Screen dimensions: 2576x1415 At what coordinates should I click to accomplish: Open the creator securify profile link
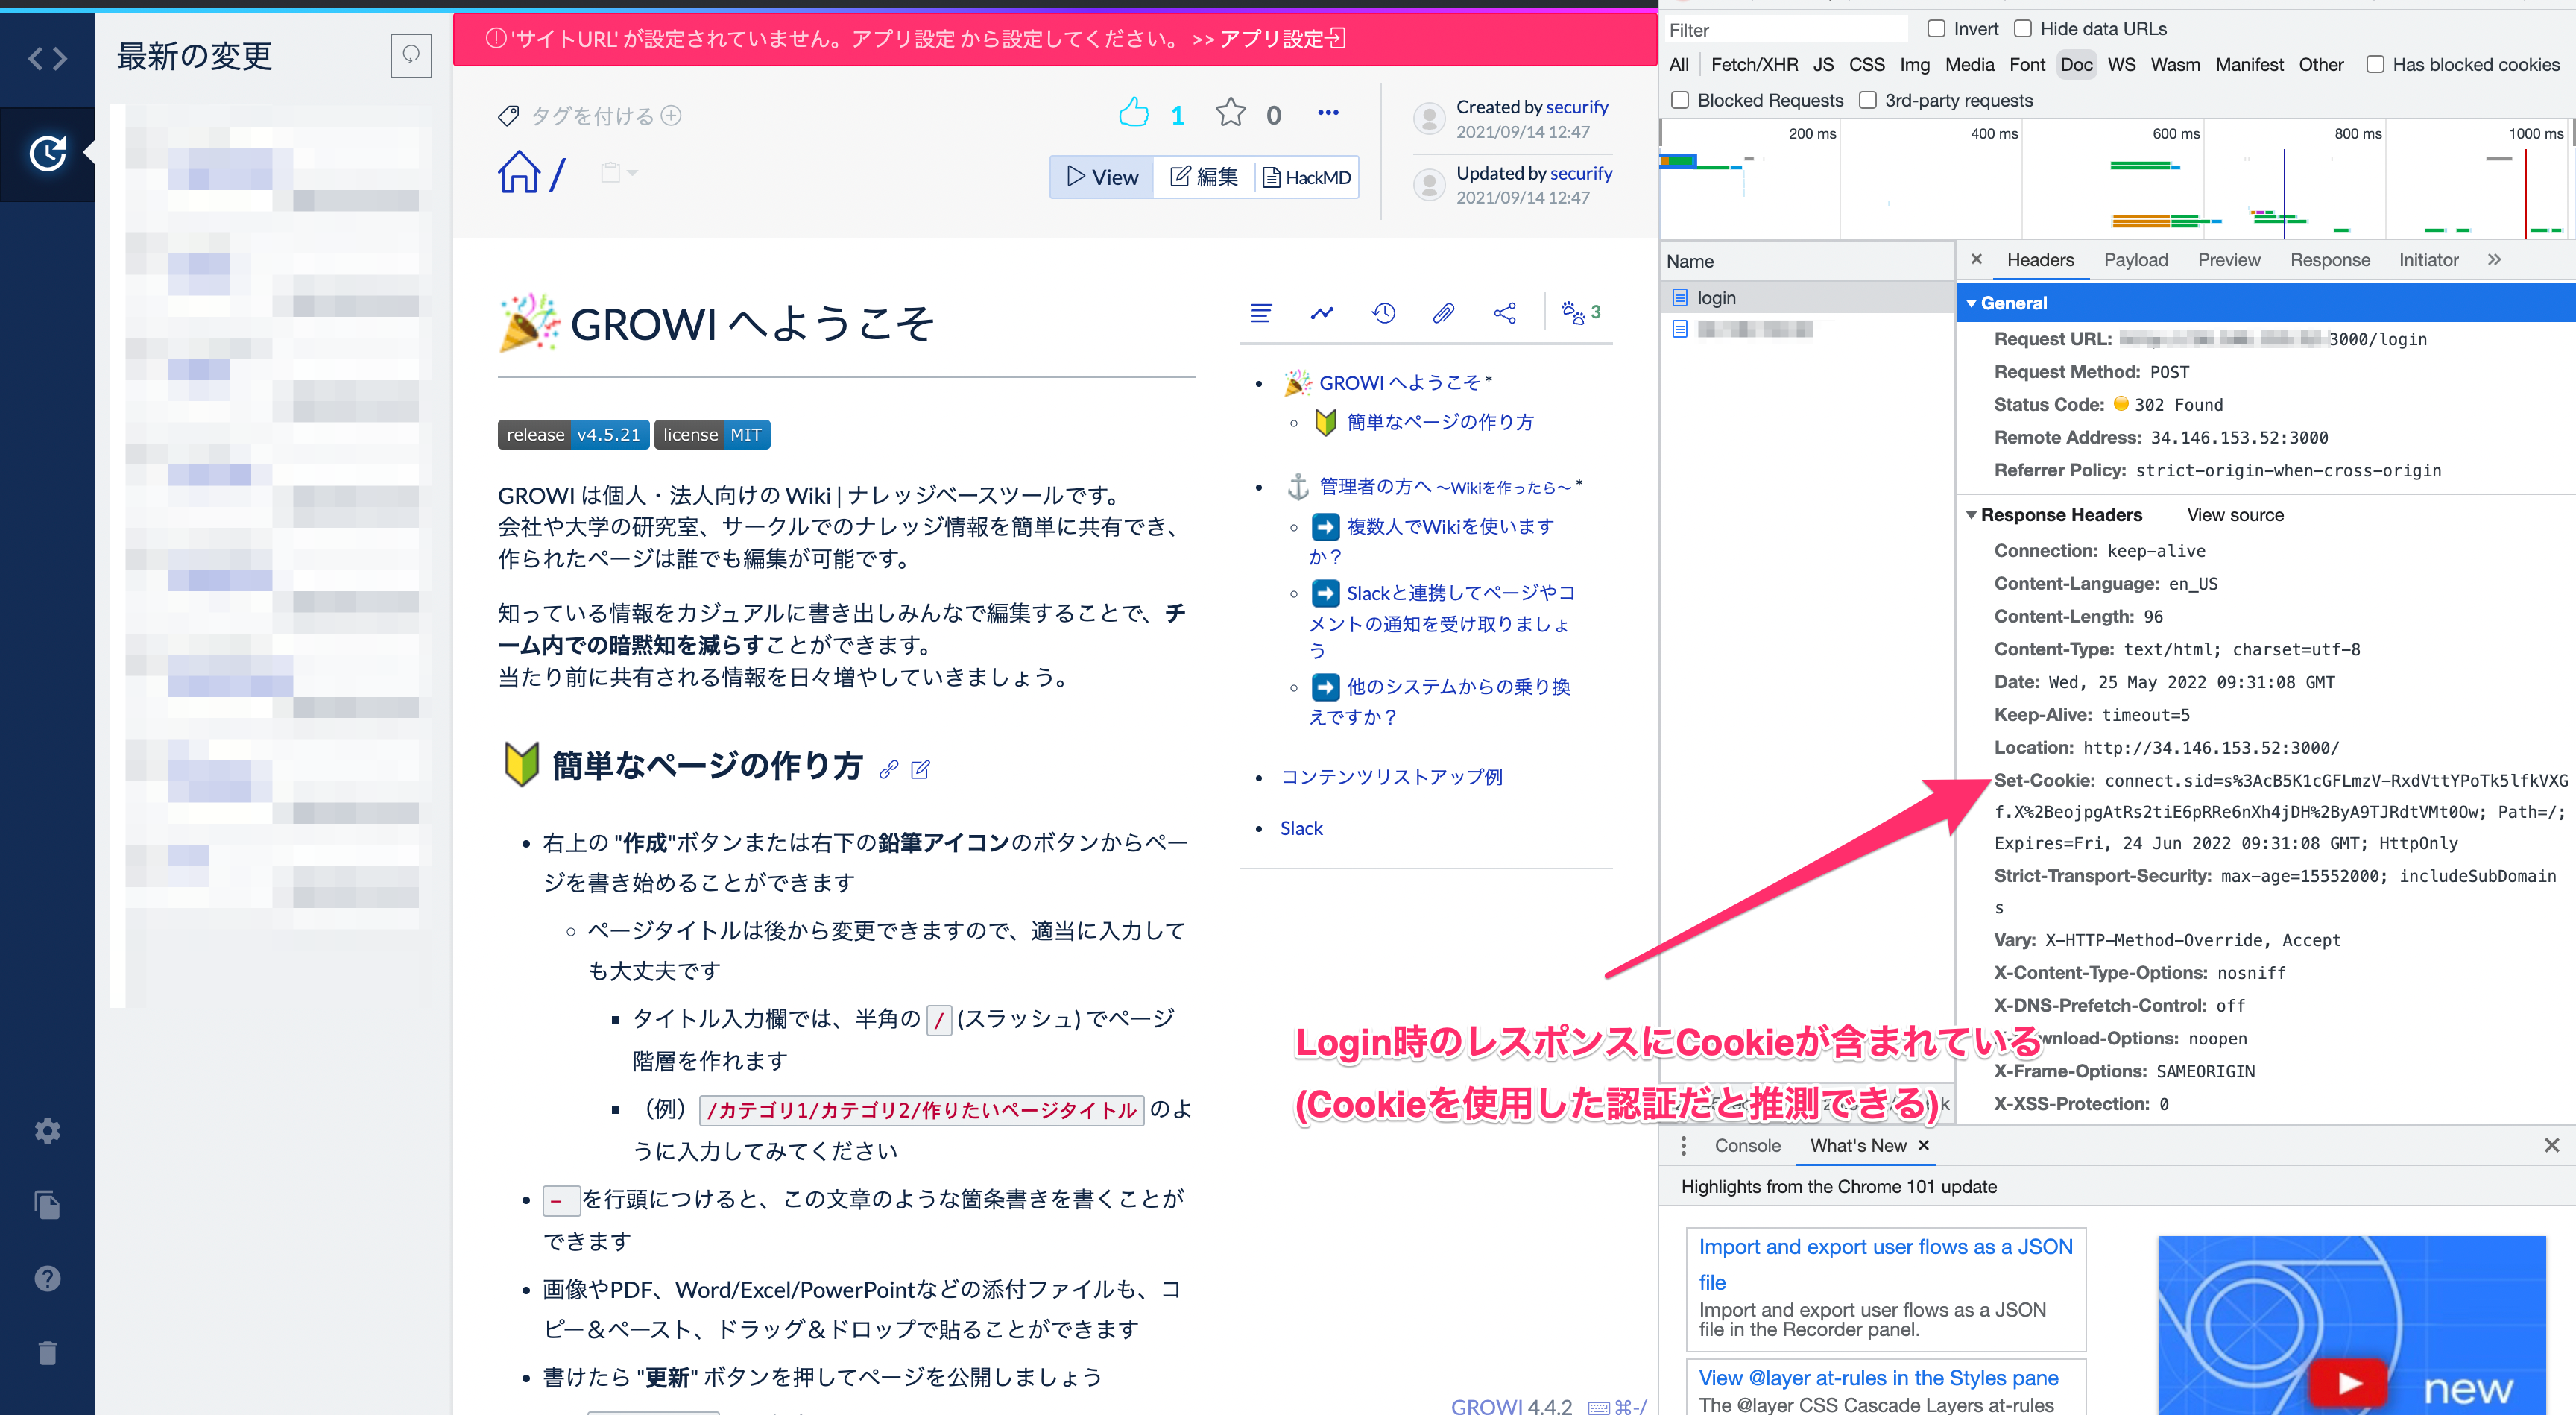1577,107
